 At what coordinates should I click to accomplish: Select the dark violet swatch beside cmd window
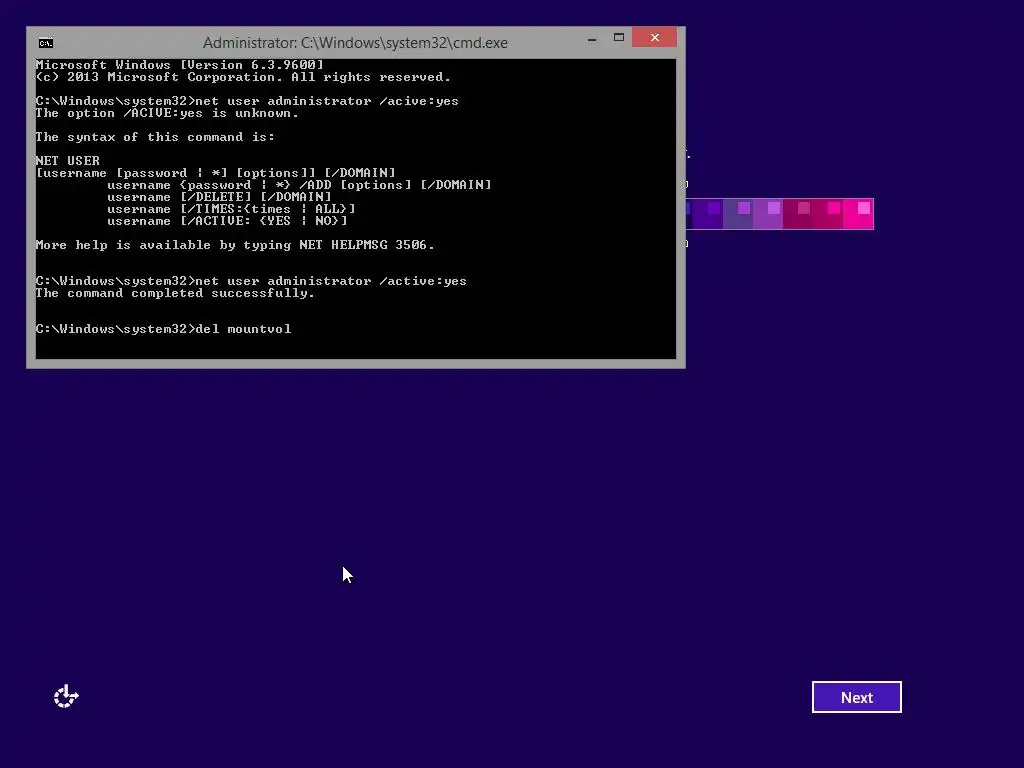pos(707,214)
